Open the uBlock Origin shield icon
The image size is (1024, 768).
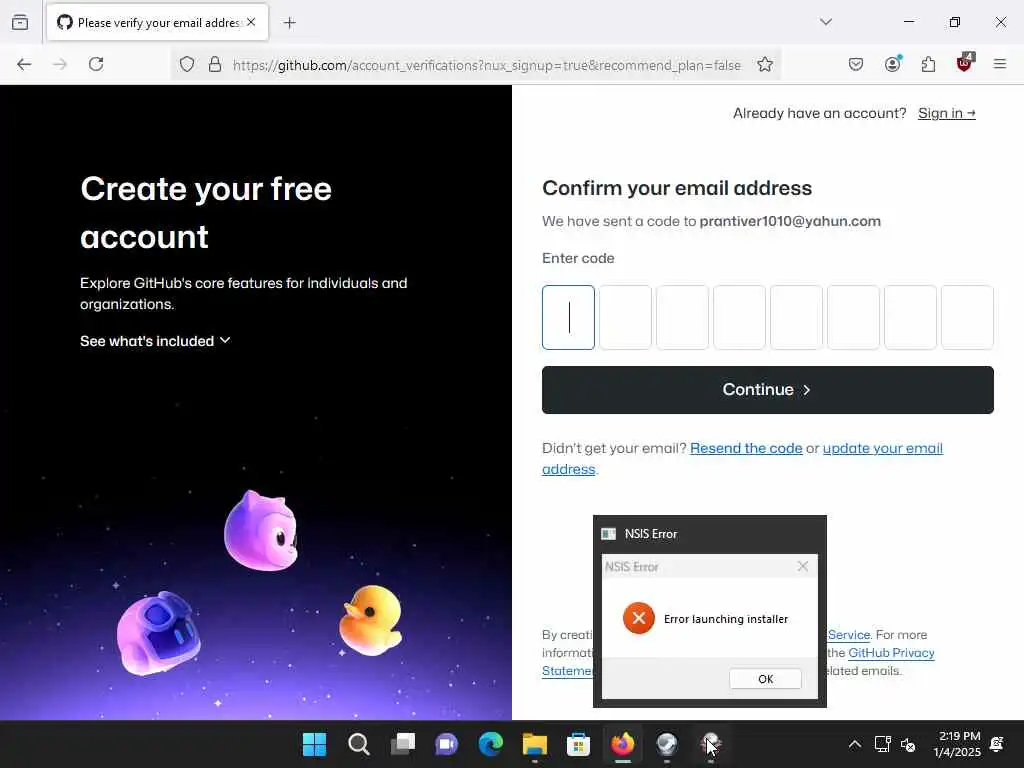(965, 63)
